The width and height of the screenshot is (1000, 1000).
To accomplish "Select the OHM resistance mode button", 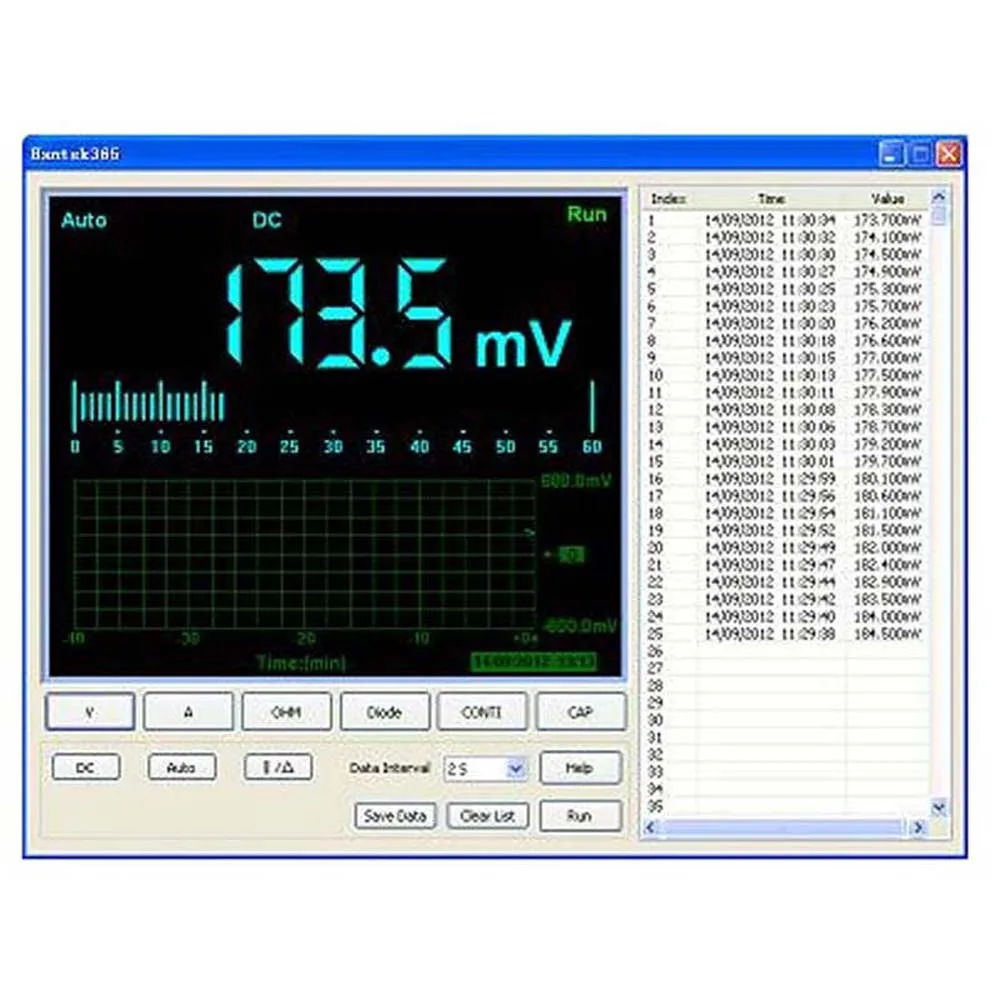I will click(x=286, y=712).
